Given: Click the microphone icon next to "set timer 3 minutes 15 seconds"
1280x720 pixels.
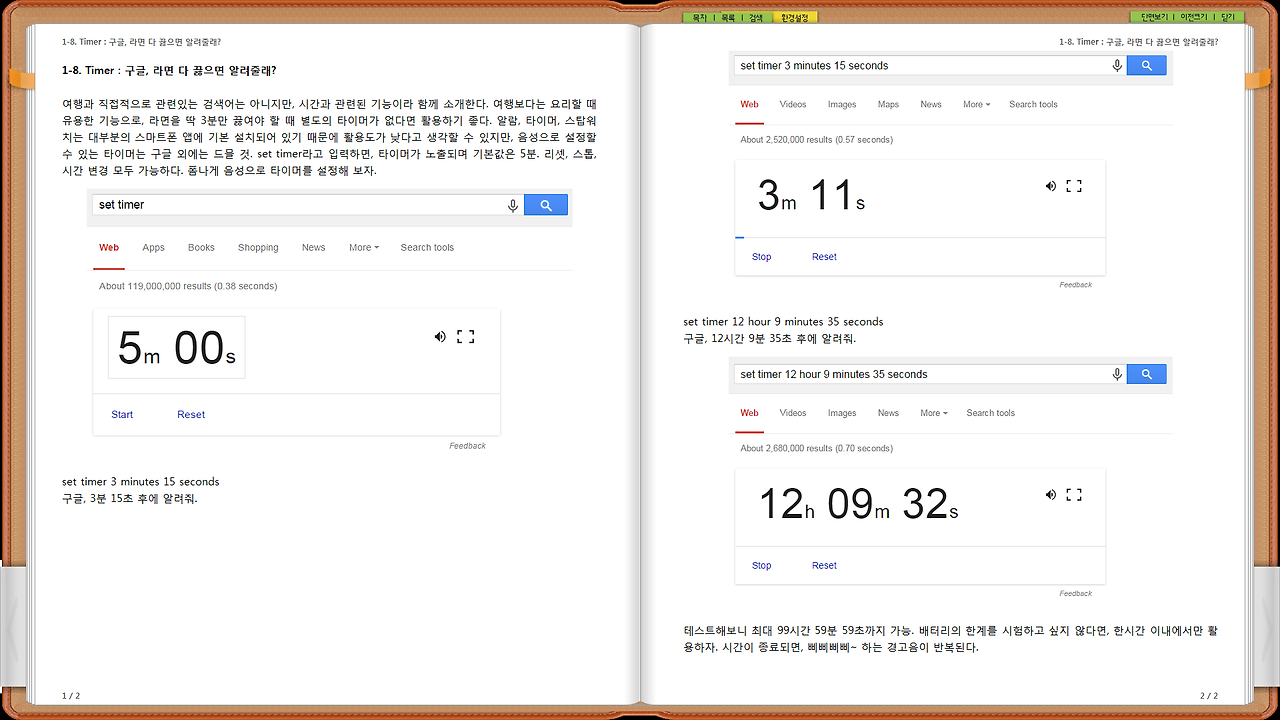Looking at the screenshot, I should click(x=1117, y=66).
